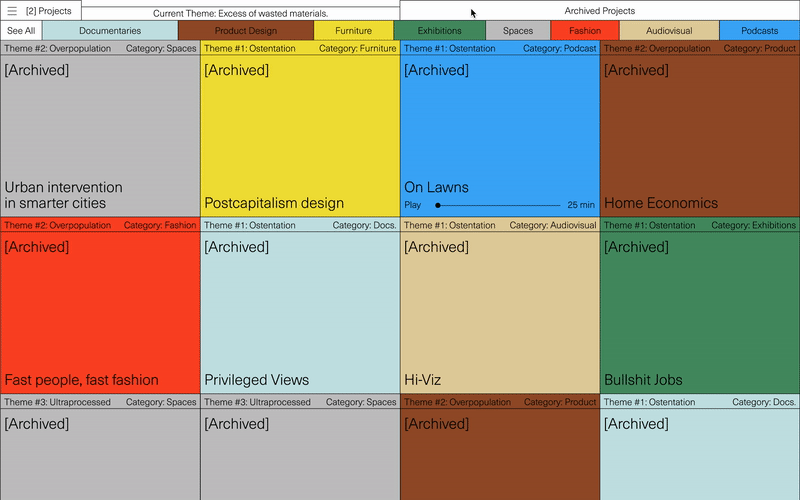Filter by Spaces category
800x500 pixels.
point(518,31)
